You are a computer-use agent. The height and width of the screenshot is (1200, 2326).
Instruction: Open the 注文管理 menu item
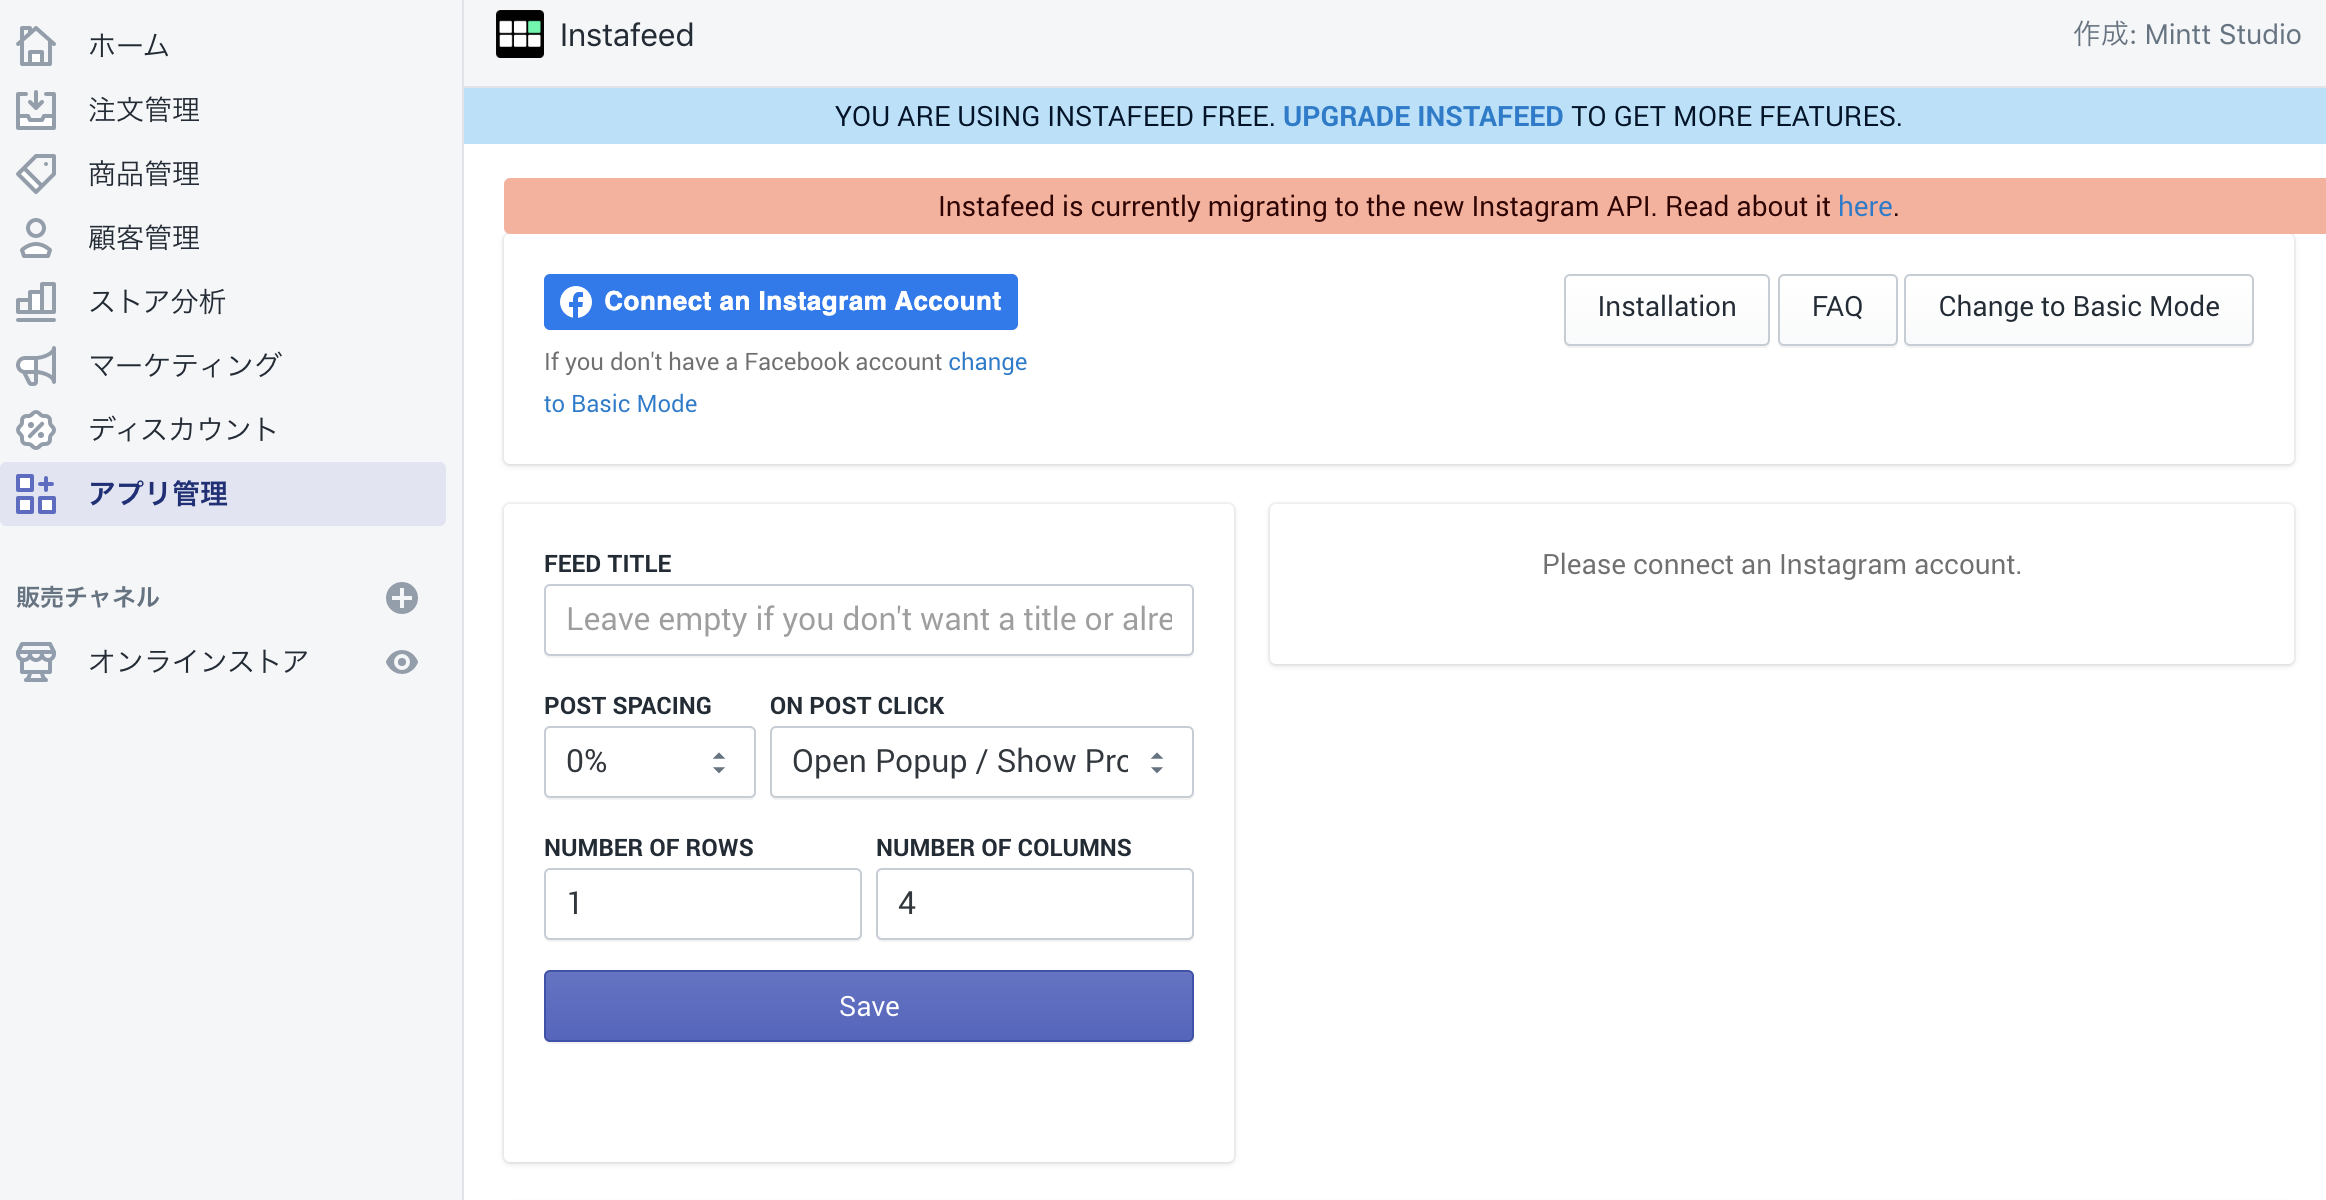pos(224,110)
